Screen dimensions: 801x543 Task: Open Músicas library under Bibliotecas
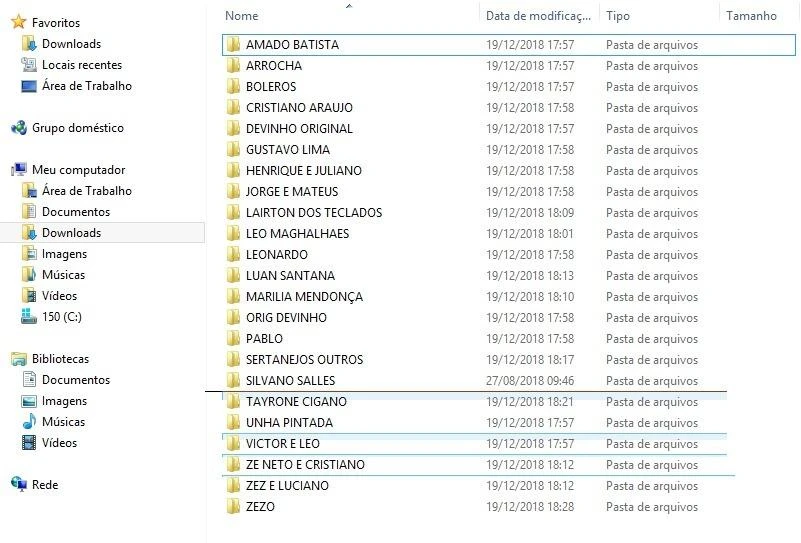click(53, 421)
